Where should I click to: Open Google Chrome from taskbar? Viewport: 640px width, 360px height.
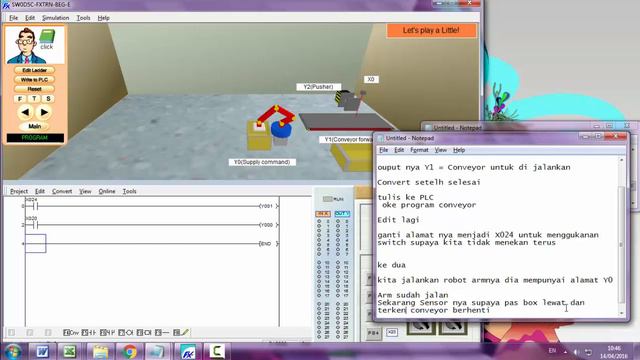pos(130,351)
